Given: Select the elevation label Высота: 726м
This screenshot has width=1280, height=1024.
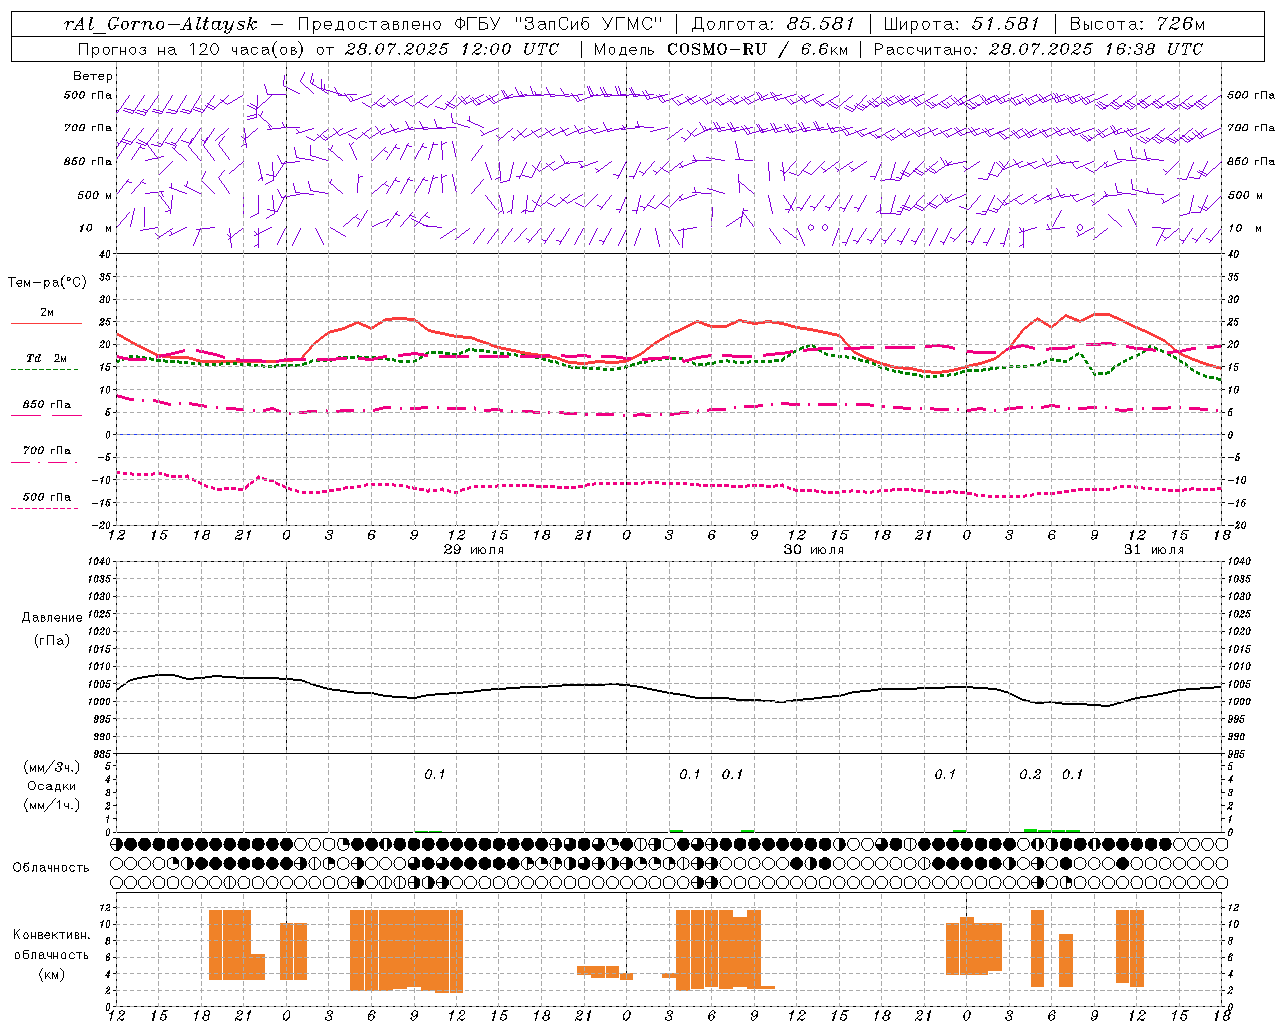Looking at the screenshot, I should pyautogui.click(x=1137, y=24).
